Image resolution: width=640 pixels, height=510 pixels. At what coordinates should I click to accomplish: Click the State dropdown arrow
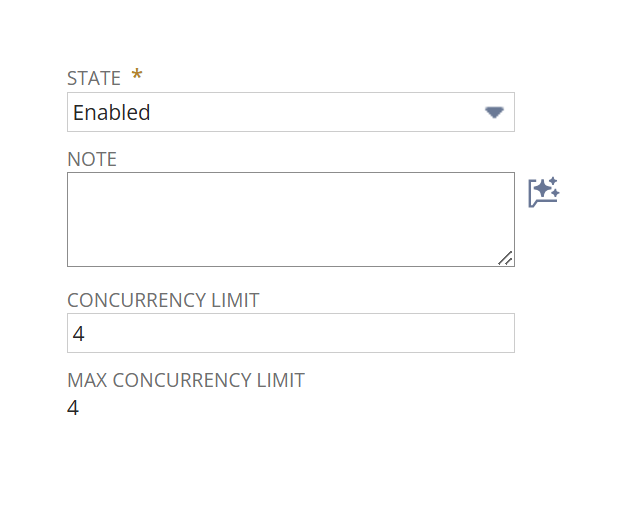[494, 112]
